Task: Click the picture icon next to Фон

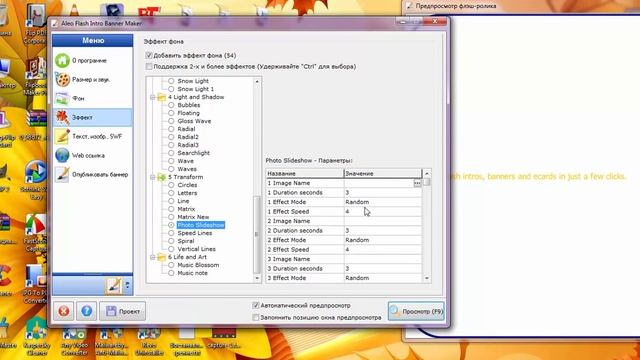Action: [62, 98]
